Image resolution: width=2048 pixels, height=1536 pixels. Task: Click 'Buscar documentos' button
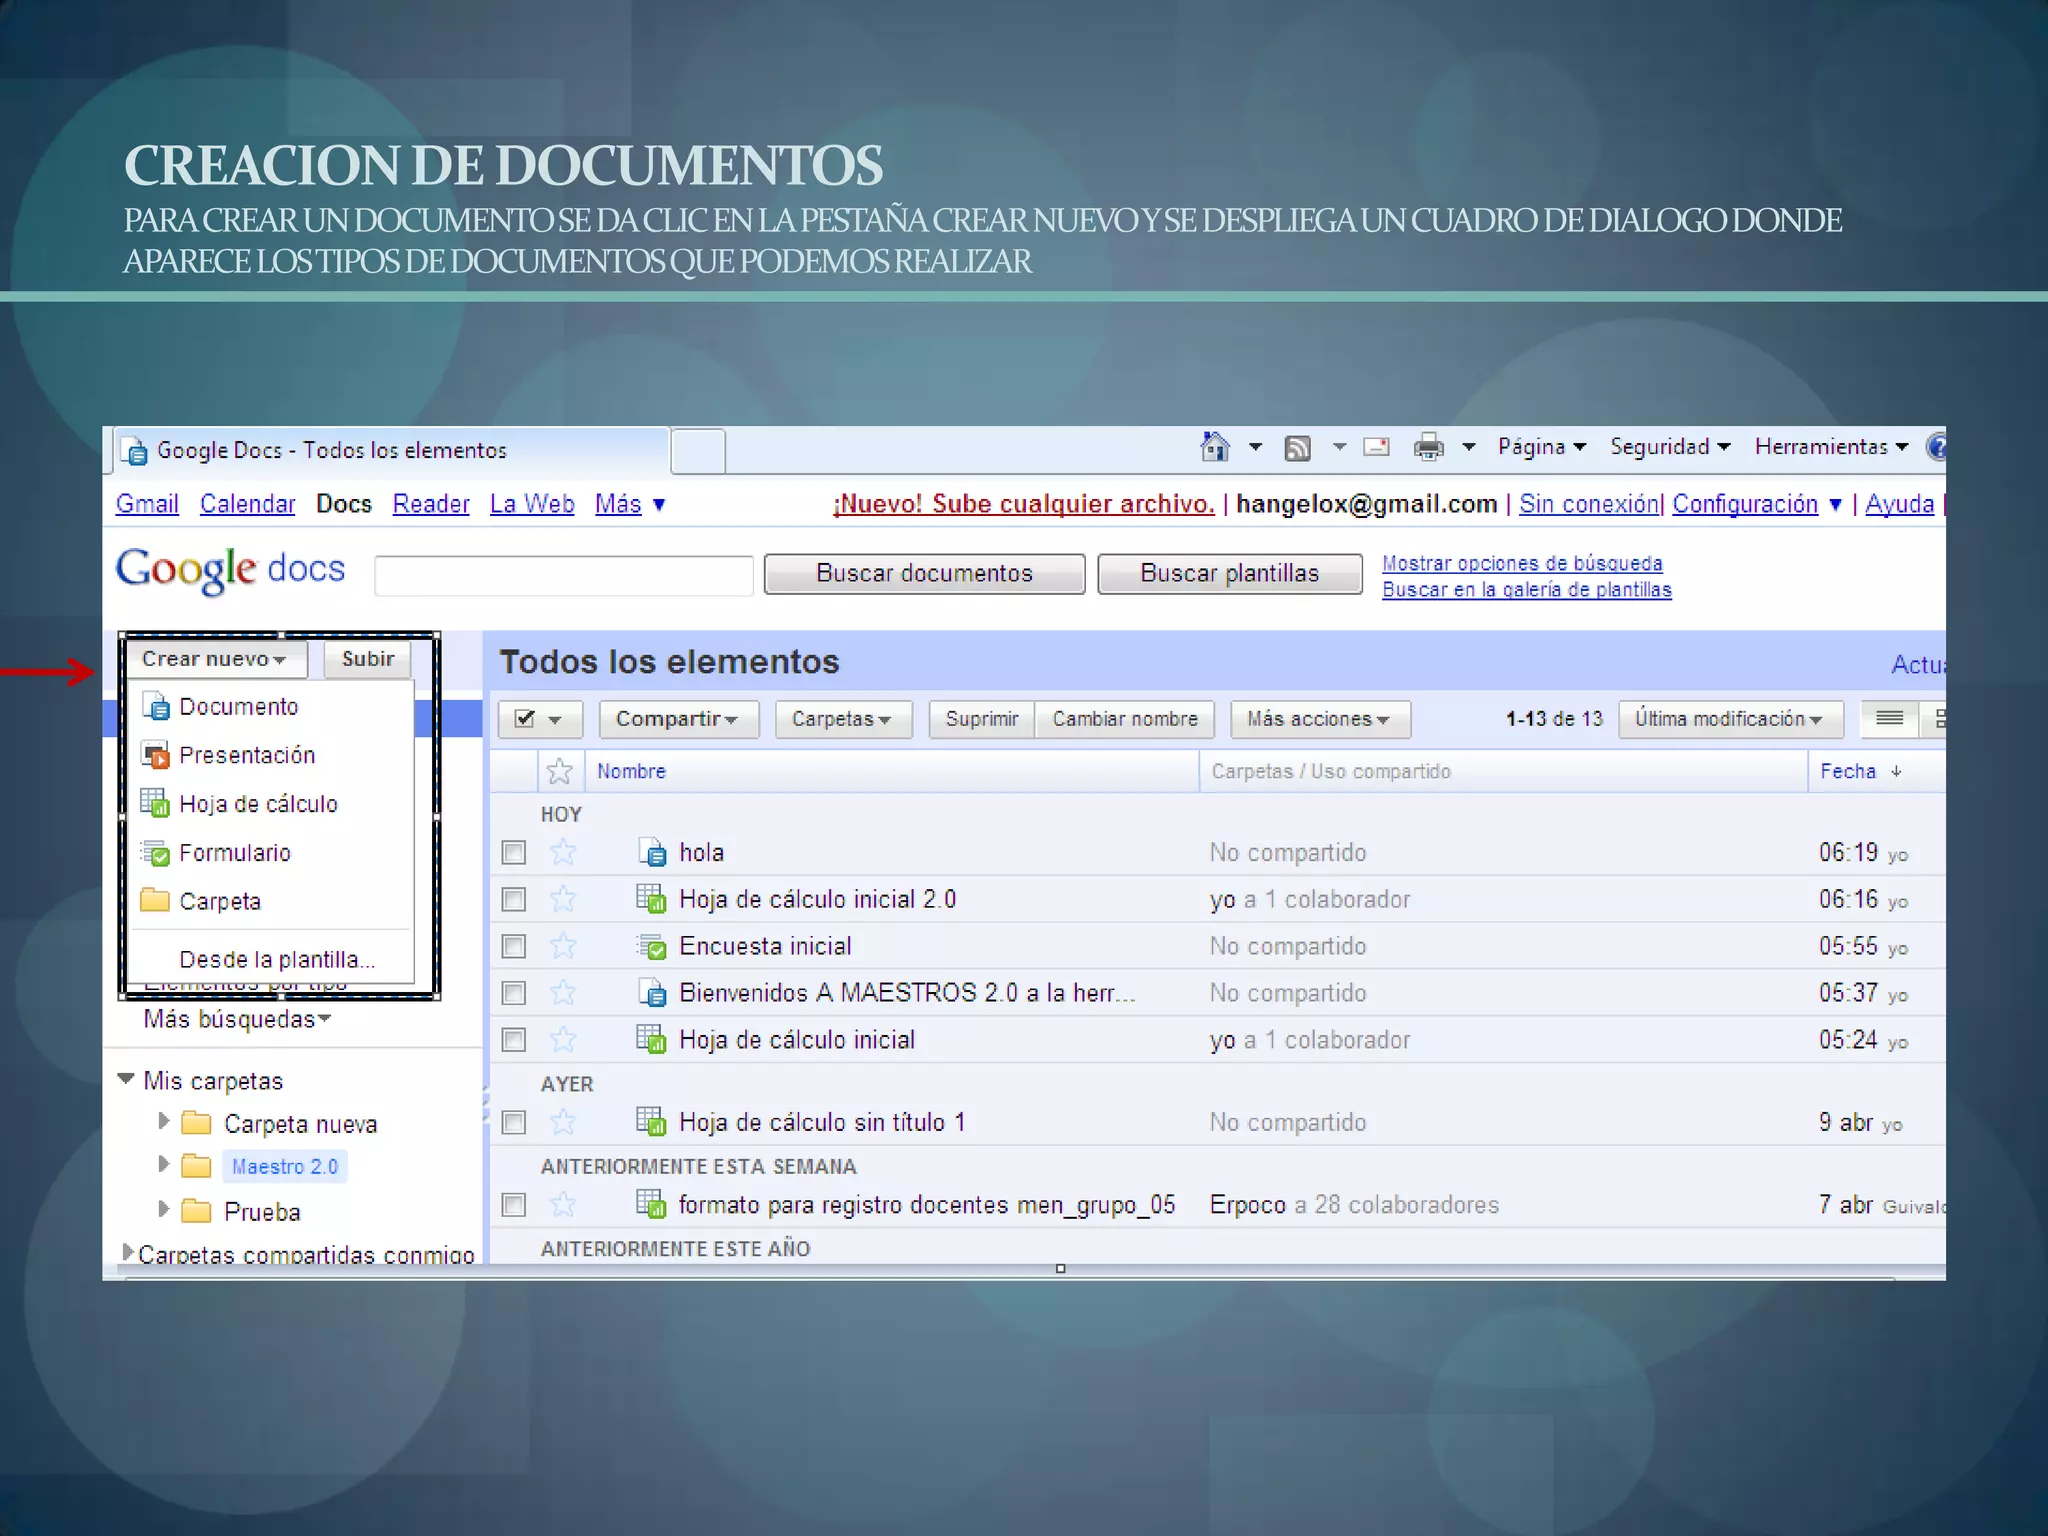(924, 574)
